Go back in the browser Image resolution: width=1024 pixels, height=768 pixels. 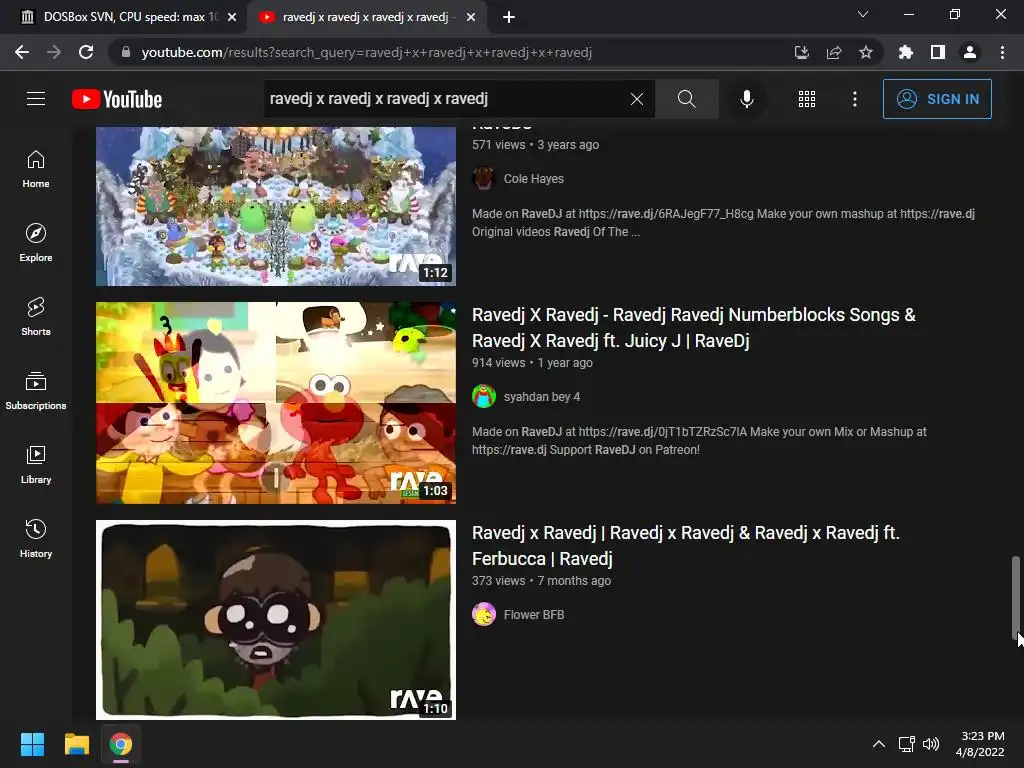point(22,52)
